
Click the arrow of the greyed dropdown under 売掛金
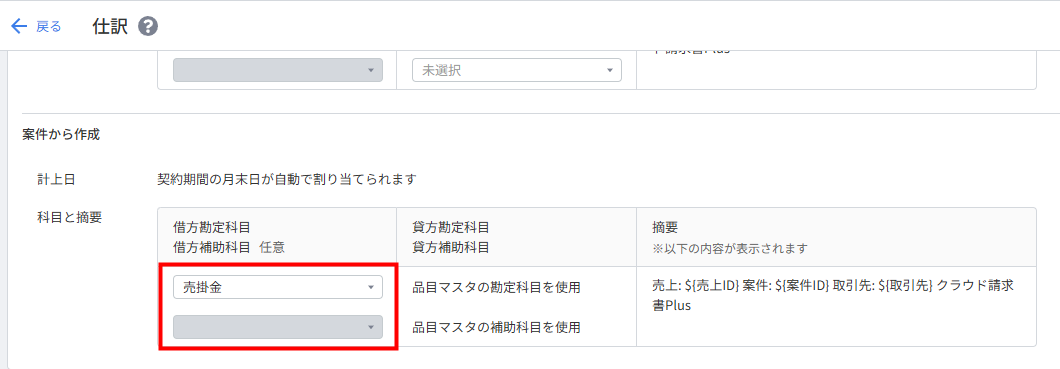pyautogui.click(x=370, y=328)
